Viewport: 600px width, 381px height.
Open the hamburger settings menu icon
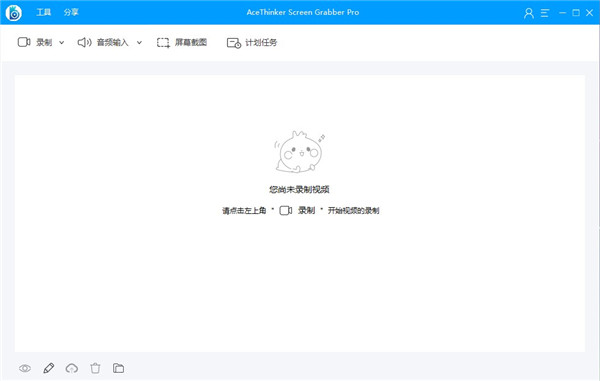(x=545, y=13)
